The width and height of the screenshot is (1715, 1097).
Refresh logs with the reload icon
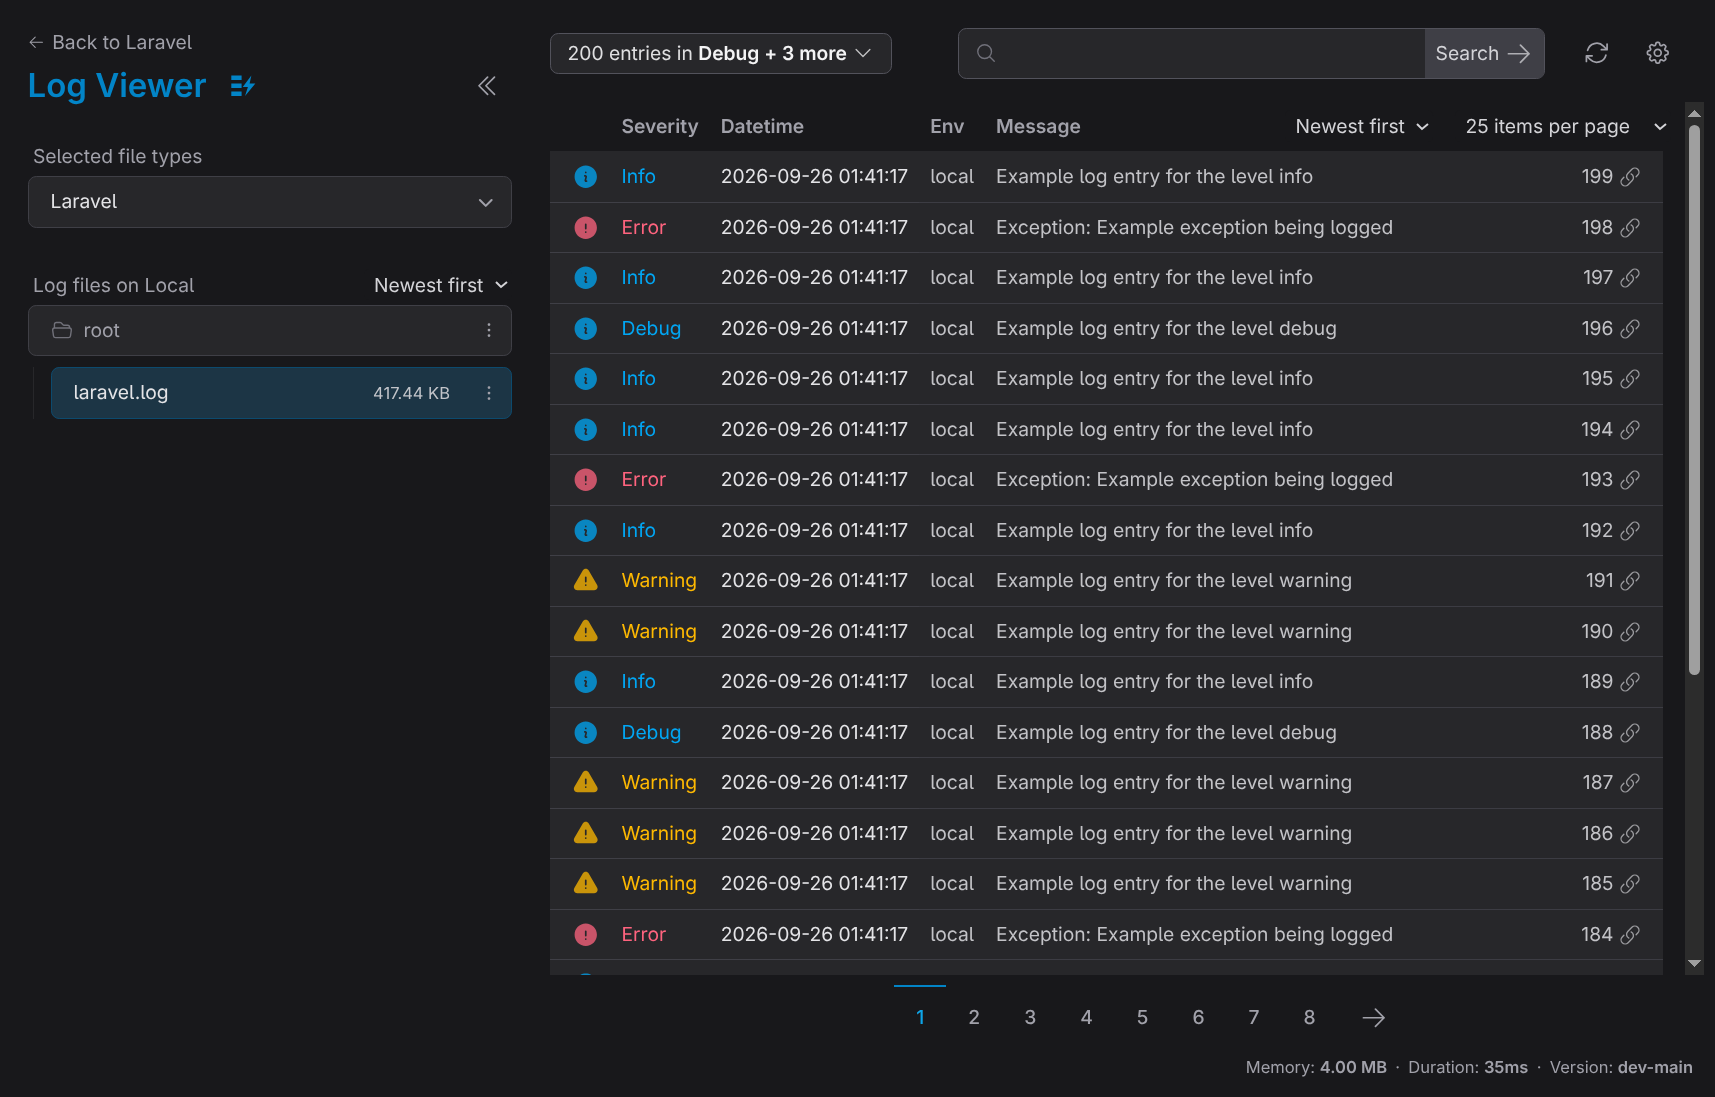tap(1597, 53)
